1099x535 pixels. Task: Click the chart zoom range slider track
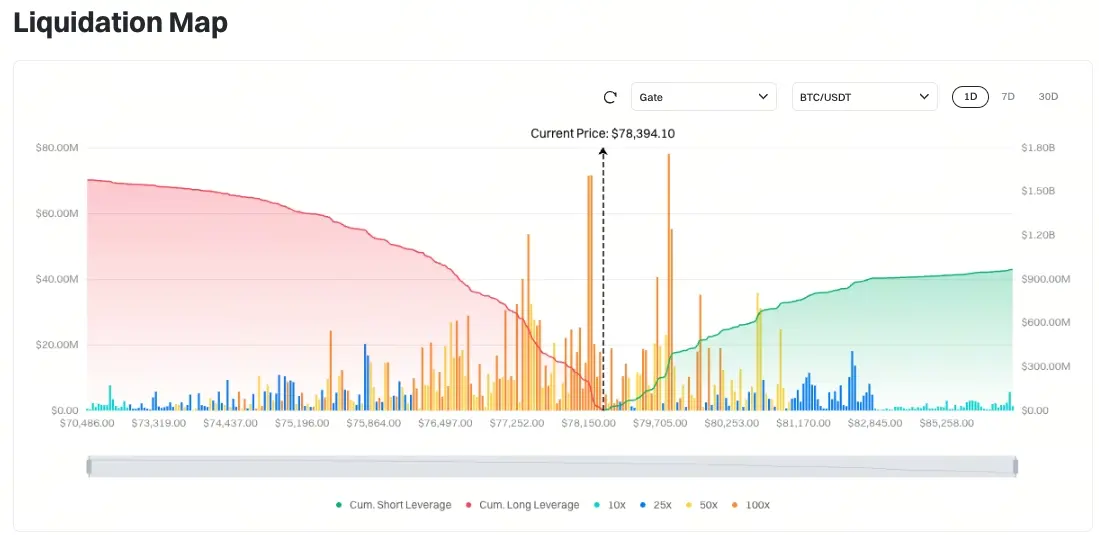[x=552, y=467]
